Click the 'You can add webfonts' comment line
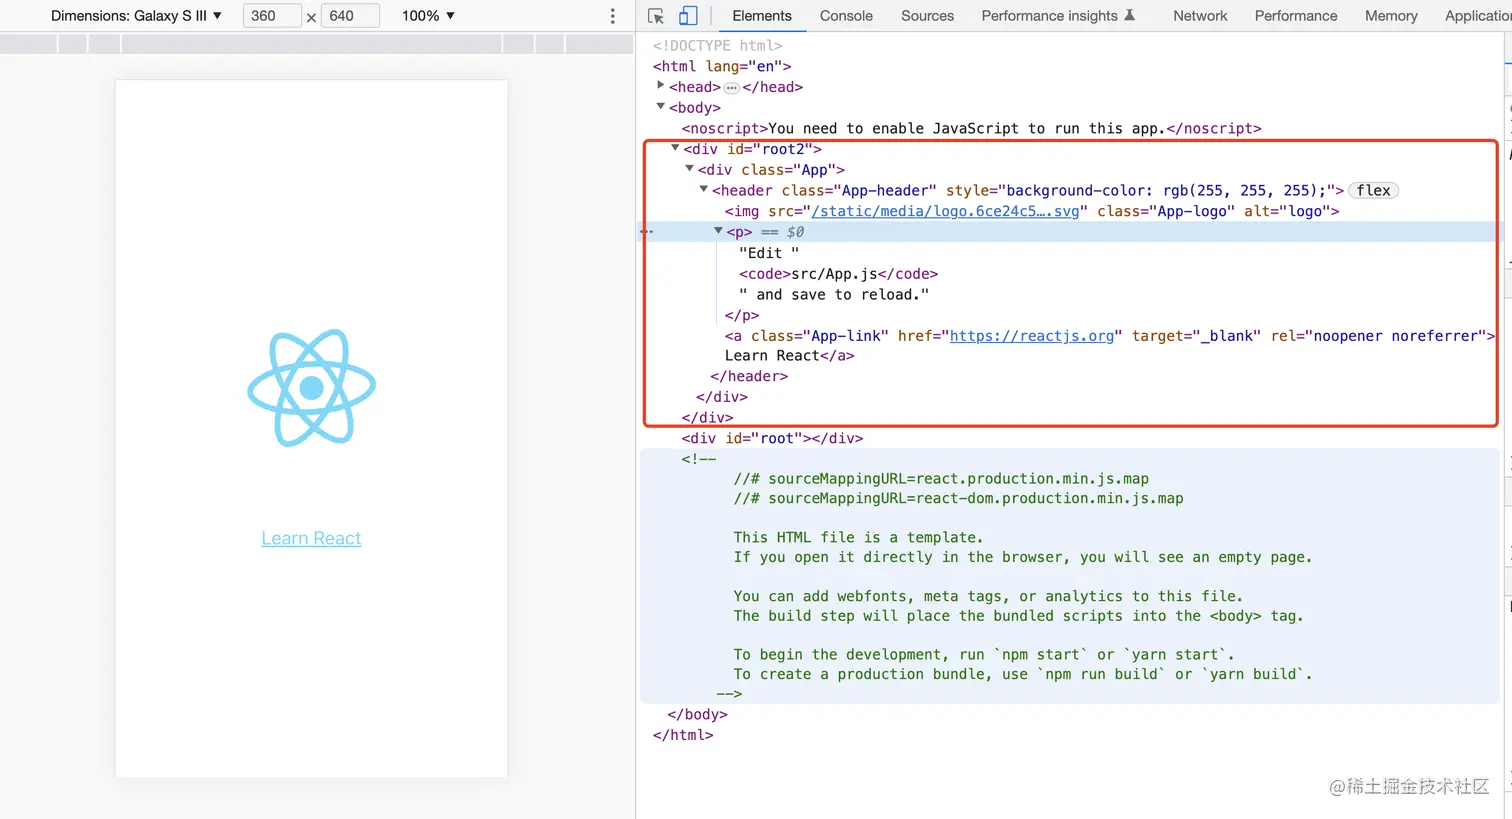The image size is (1512, 819). pos(988,596)
